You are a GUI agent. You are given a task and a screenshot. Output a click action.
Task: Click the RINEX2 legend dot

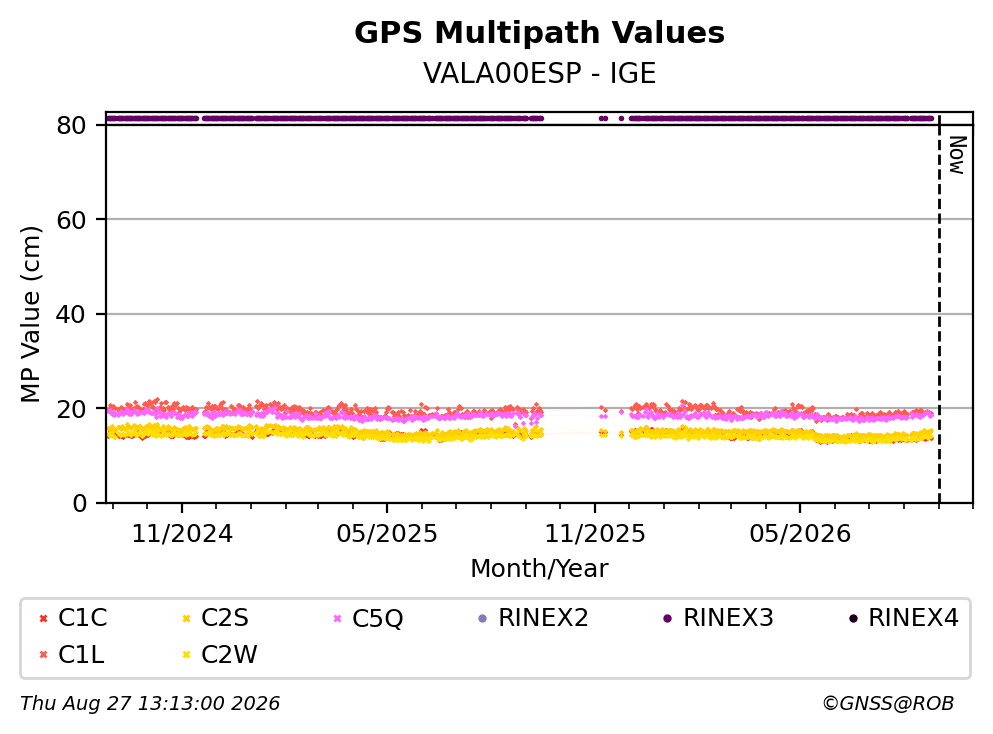click(x=483, y=618)
